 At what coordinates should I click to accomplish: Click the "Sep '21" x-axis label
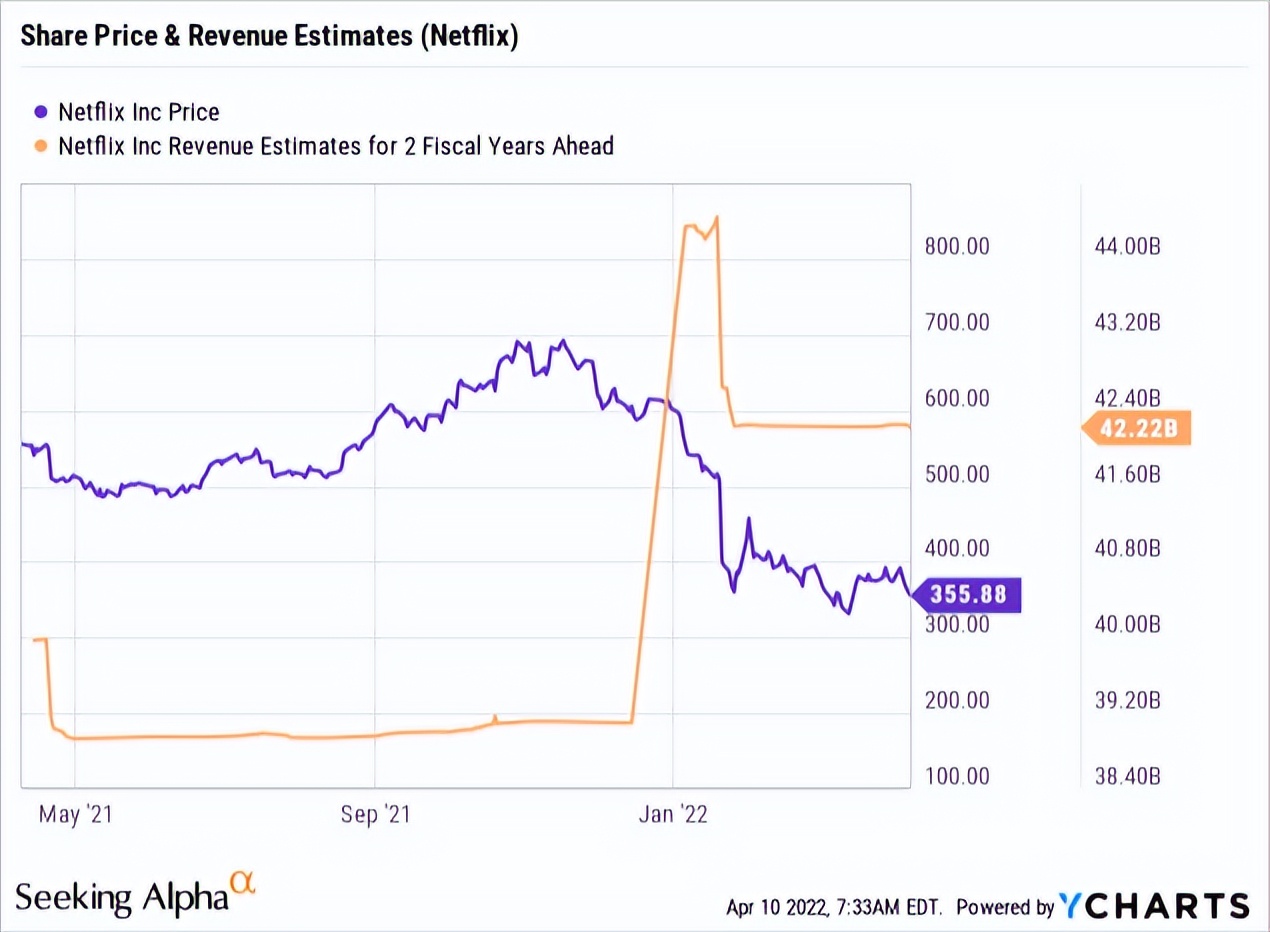(375, 815)
